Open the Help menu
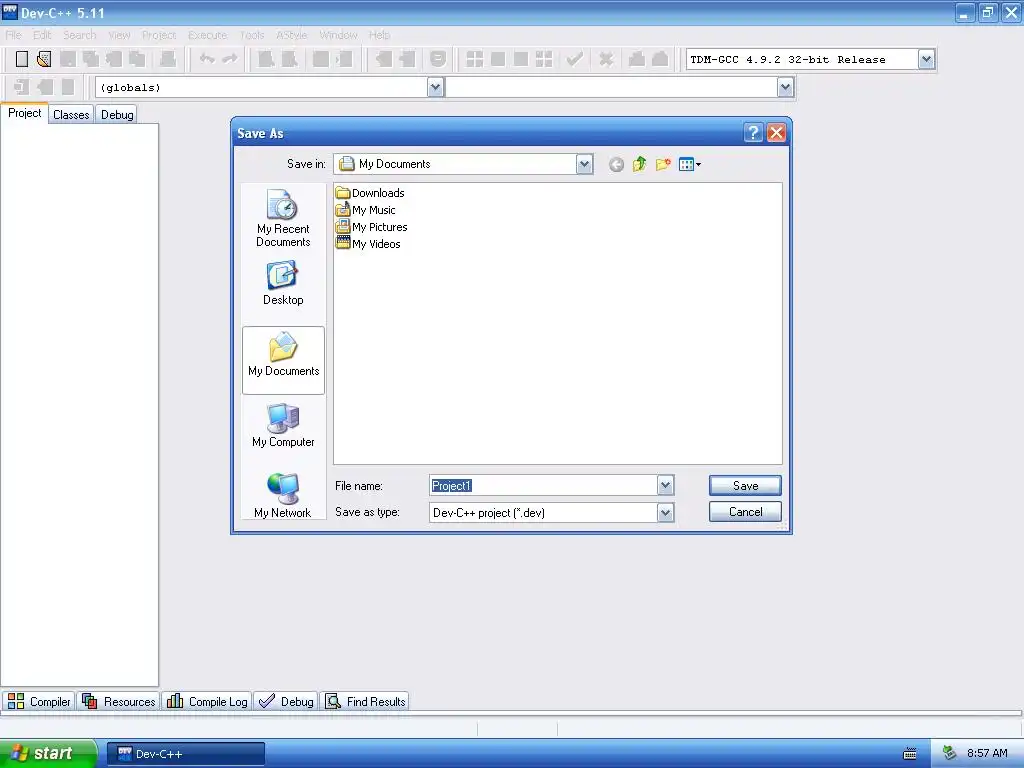The image size is (1024, 768). 379,35
